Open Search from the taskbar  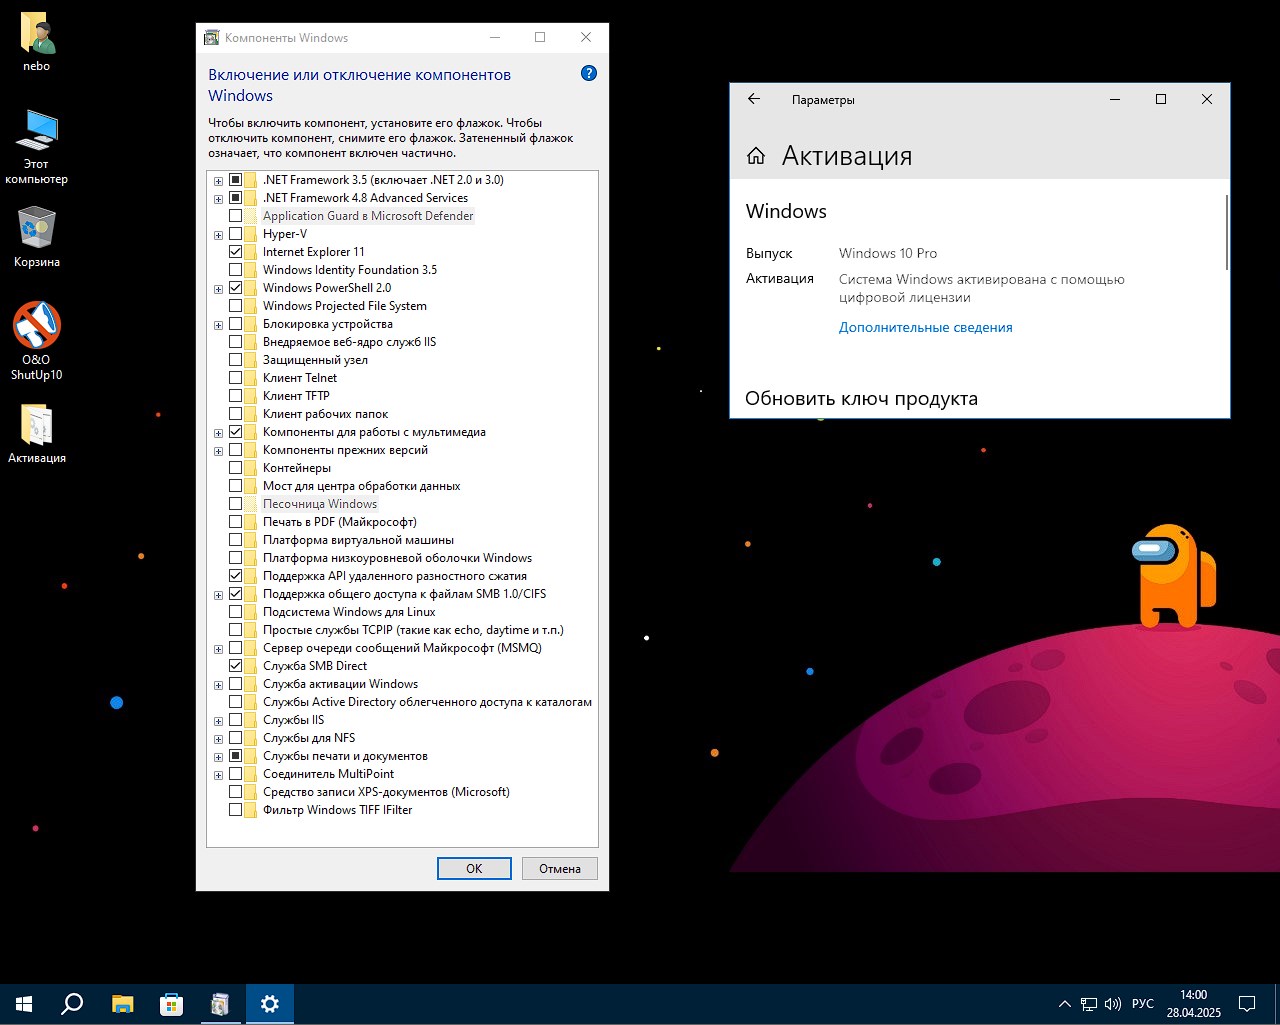tap(71, 1003)
